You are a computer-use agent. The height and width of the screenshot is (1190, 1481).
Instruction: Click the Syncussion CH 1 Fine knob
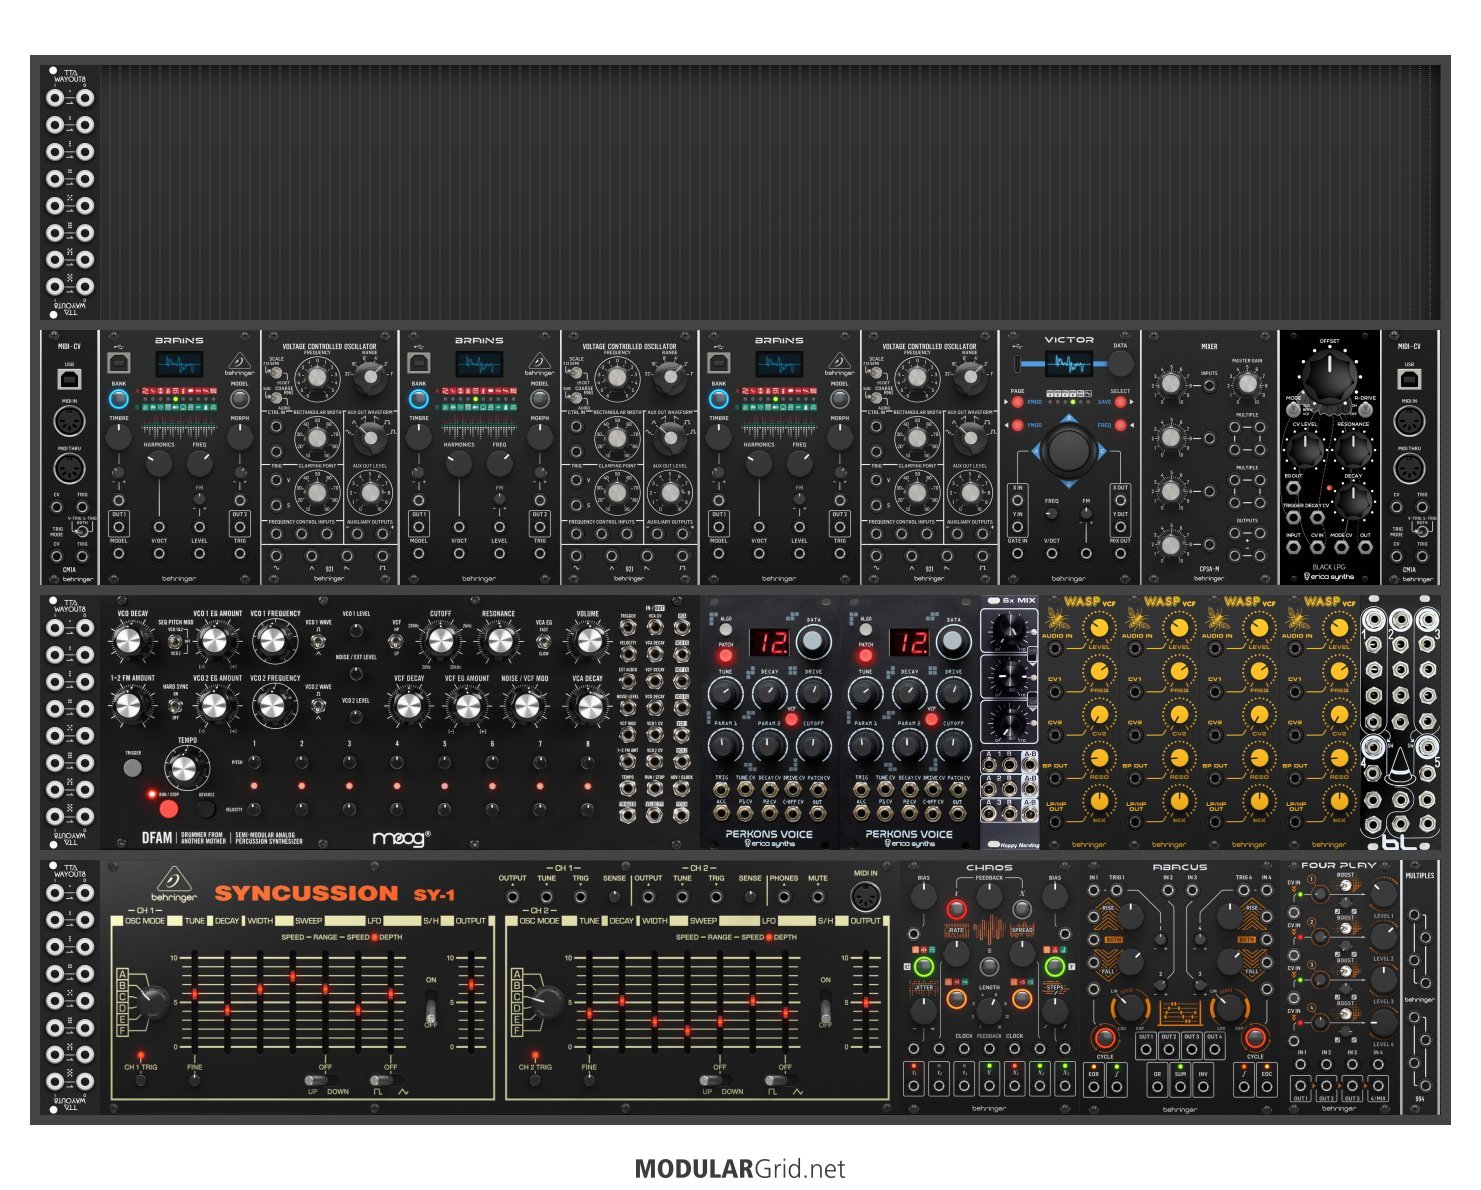click(x=194, y=1080)
